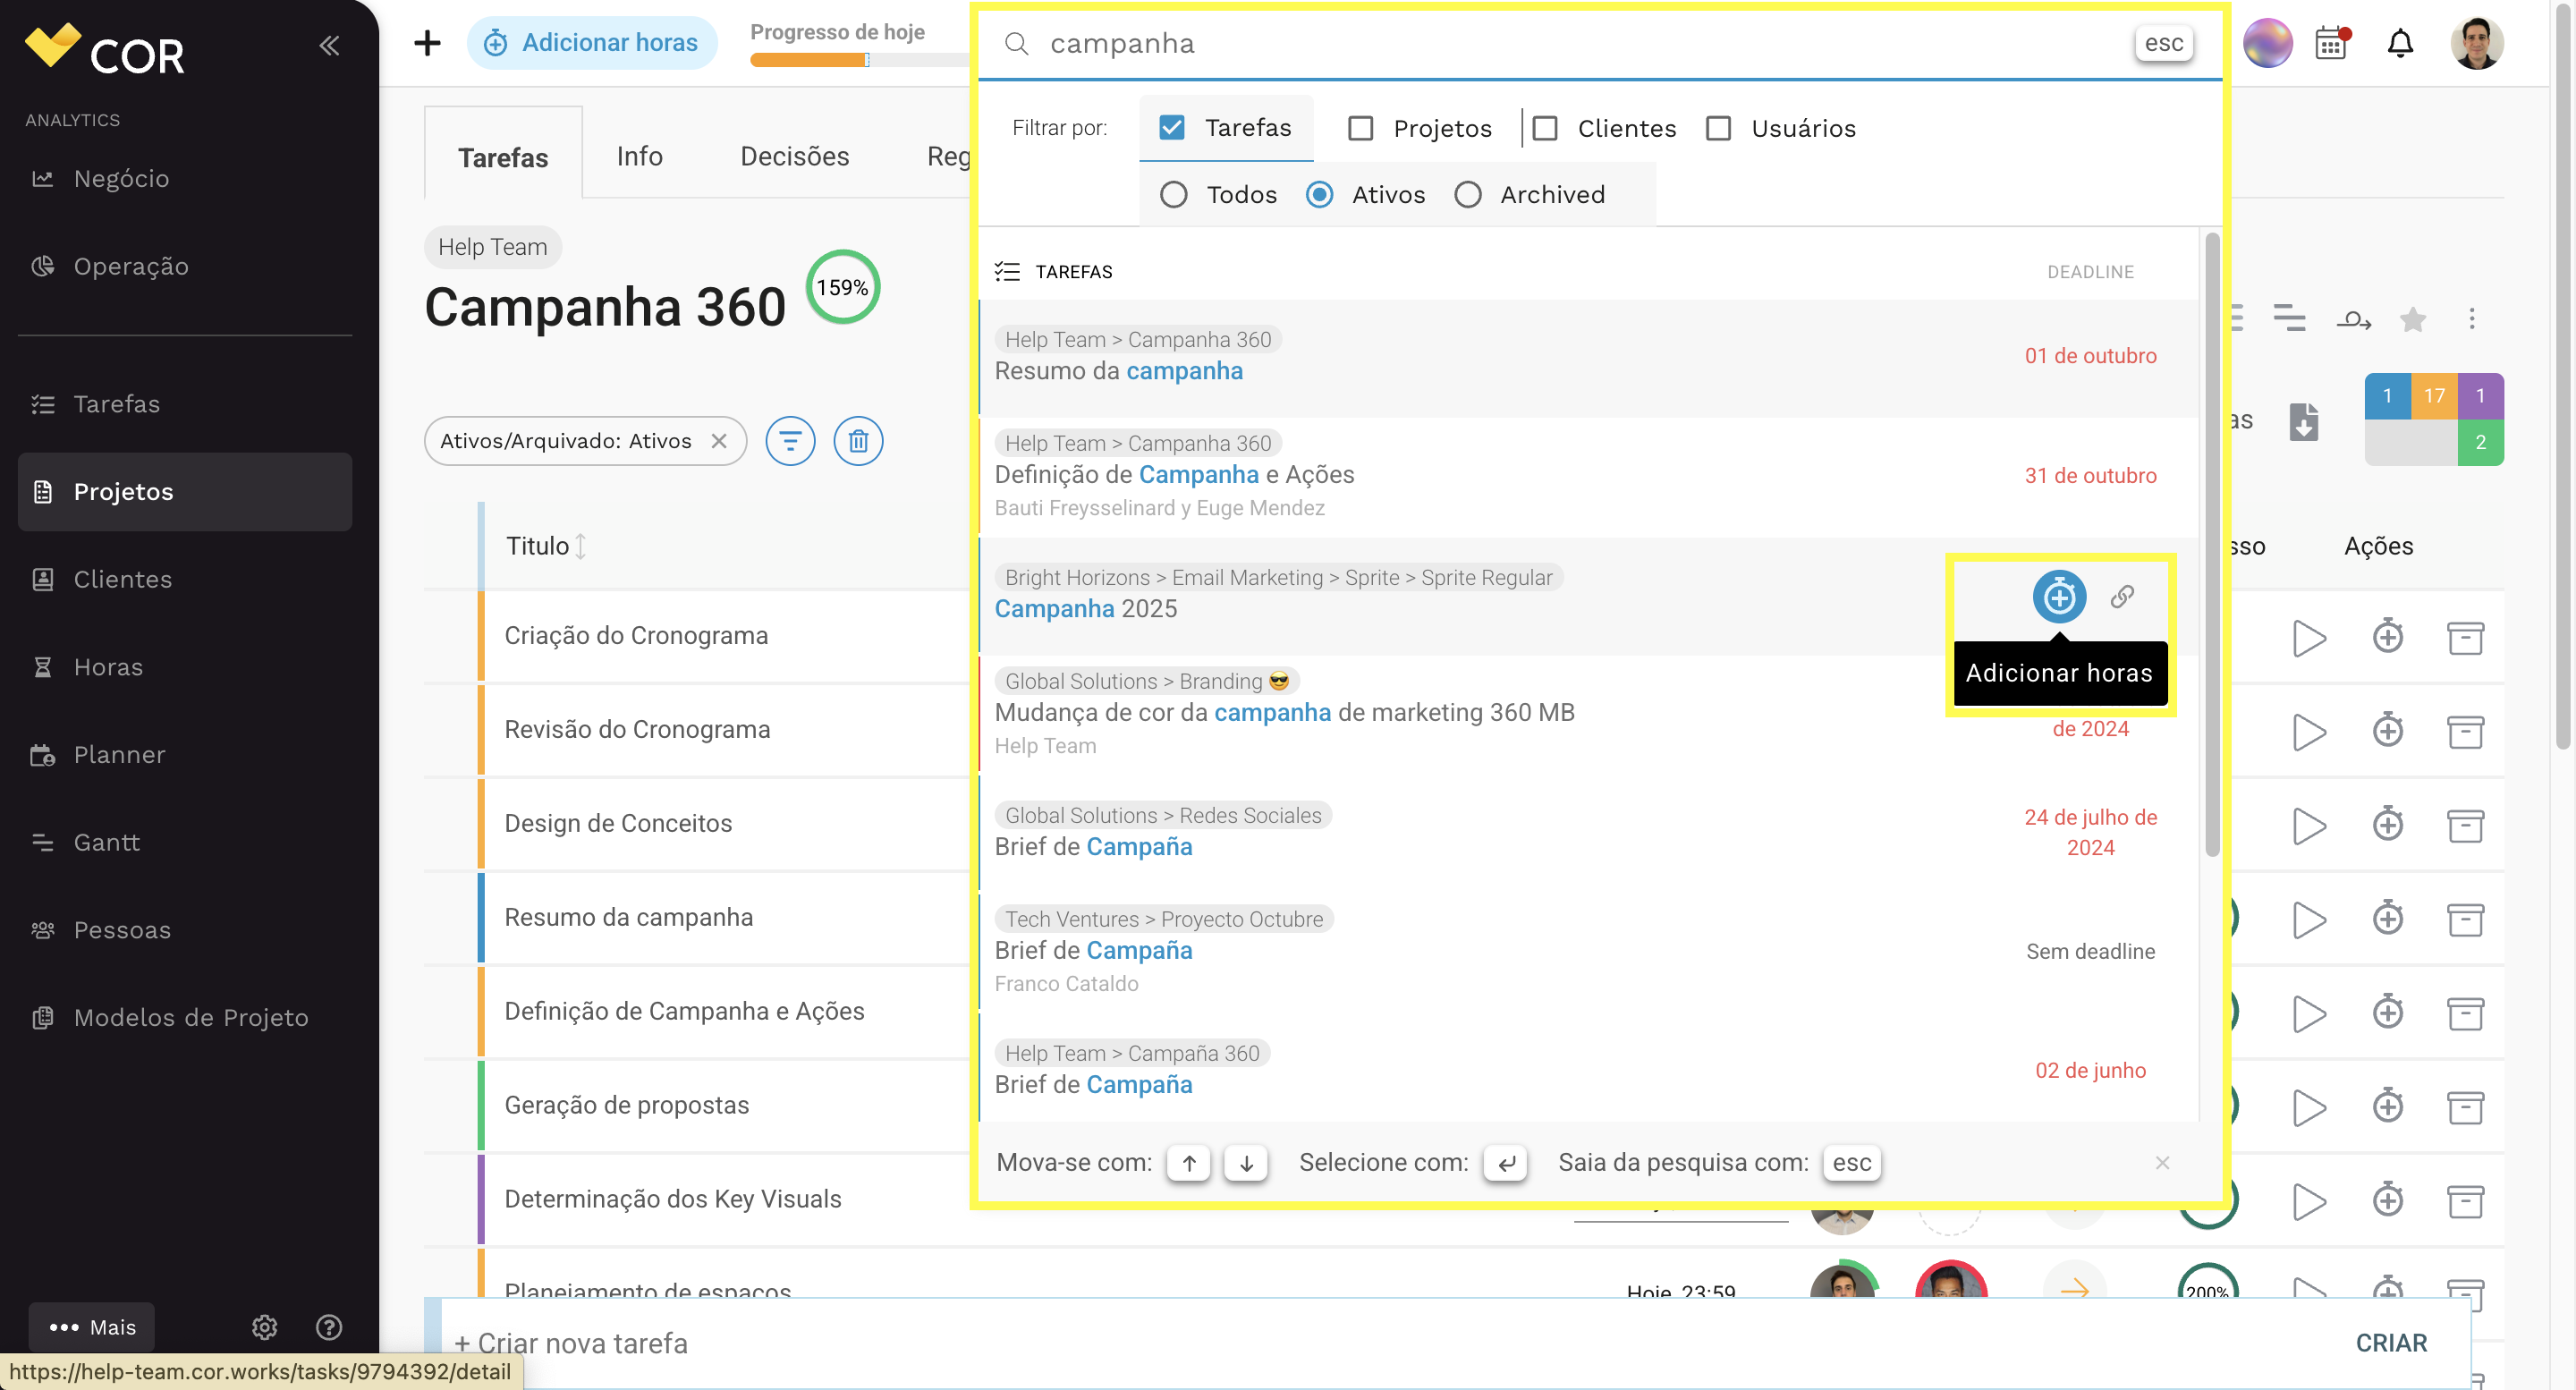The image size is (2576, 1390).
Task: Click the search results scrollbar
Action: click(x=2212, y=545)
